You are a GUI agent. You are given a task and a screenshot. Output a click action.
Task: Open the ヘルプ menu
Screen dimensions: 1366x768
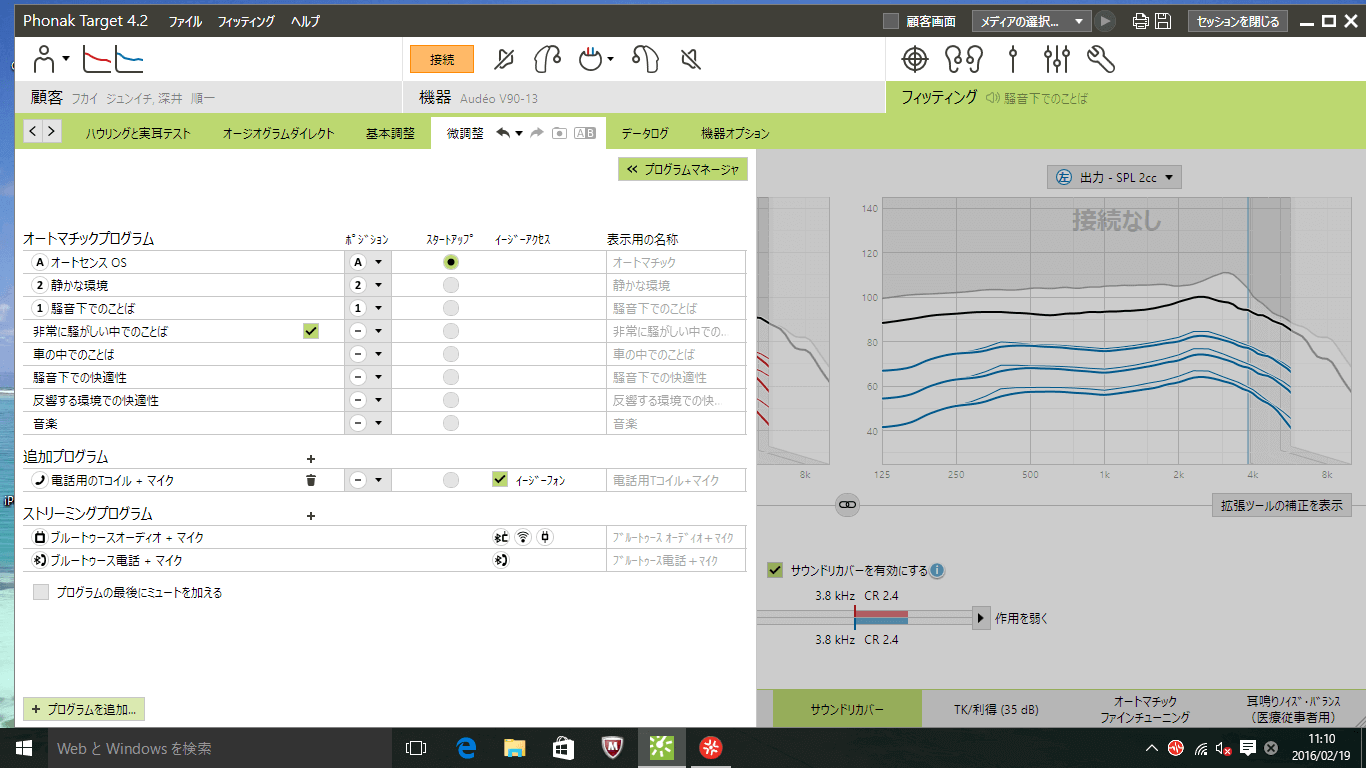coord(306,21)
